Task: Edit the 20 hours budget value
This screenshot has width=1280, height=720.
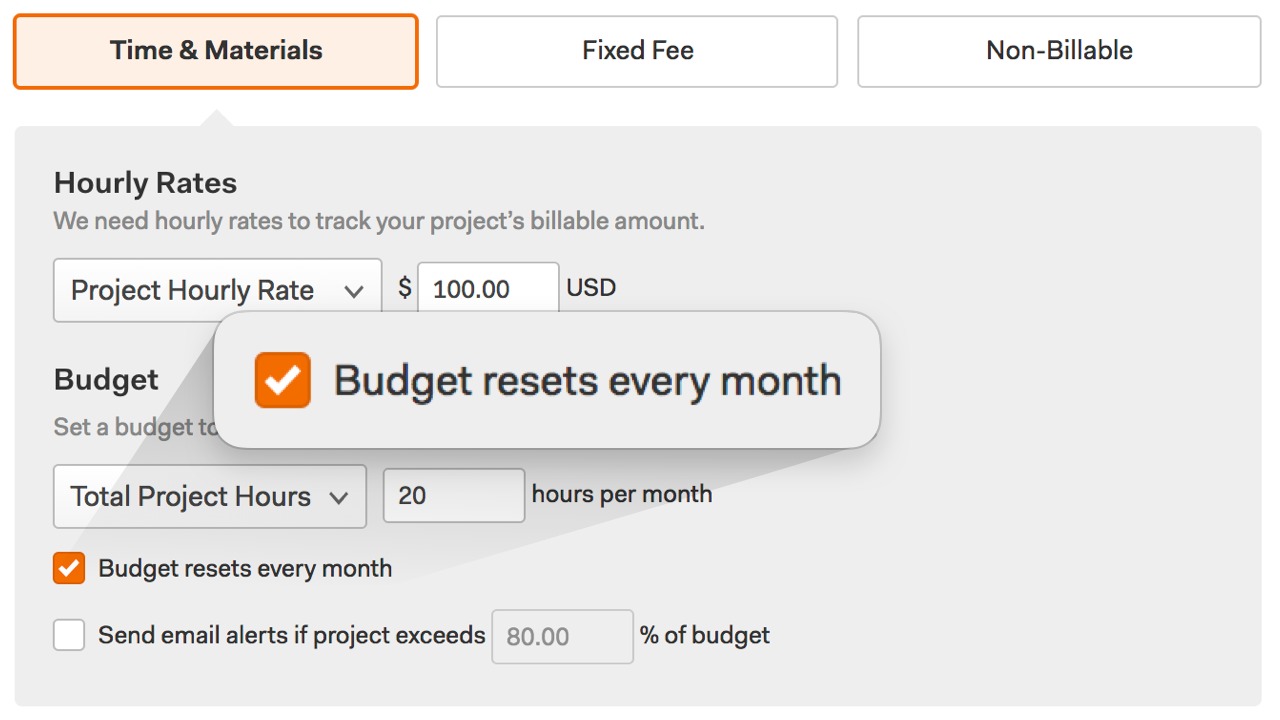Action: [453, 494]
